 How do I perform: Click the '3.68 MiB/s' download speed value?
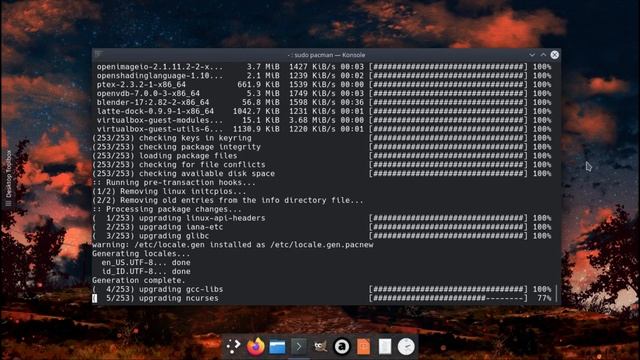click(312, 120)
